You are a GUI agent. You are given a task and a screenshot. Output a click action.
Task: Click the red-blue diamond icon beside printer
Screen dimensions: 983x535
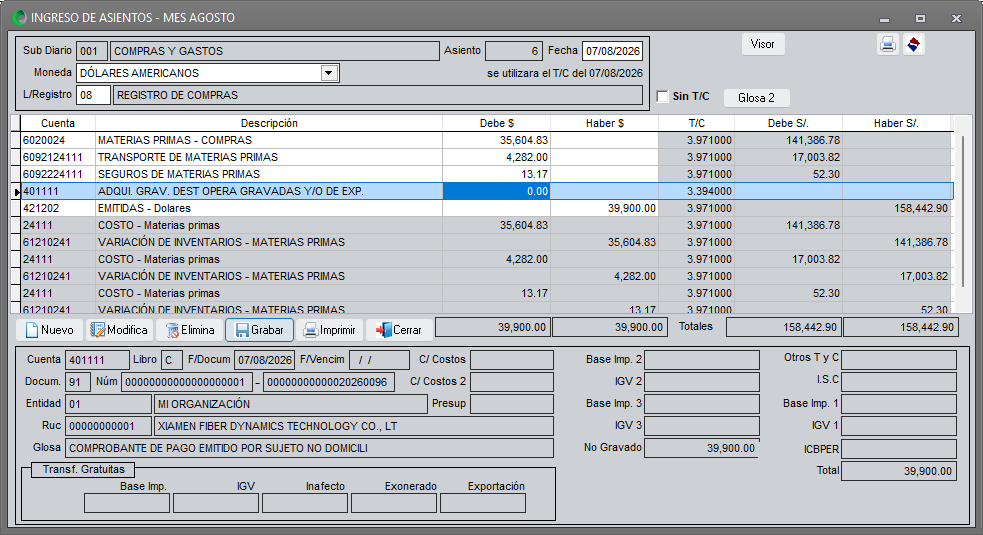click(x=913, y=45)
